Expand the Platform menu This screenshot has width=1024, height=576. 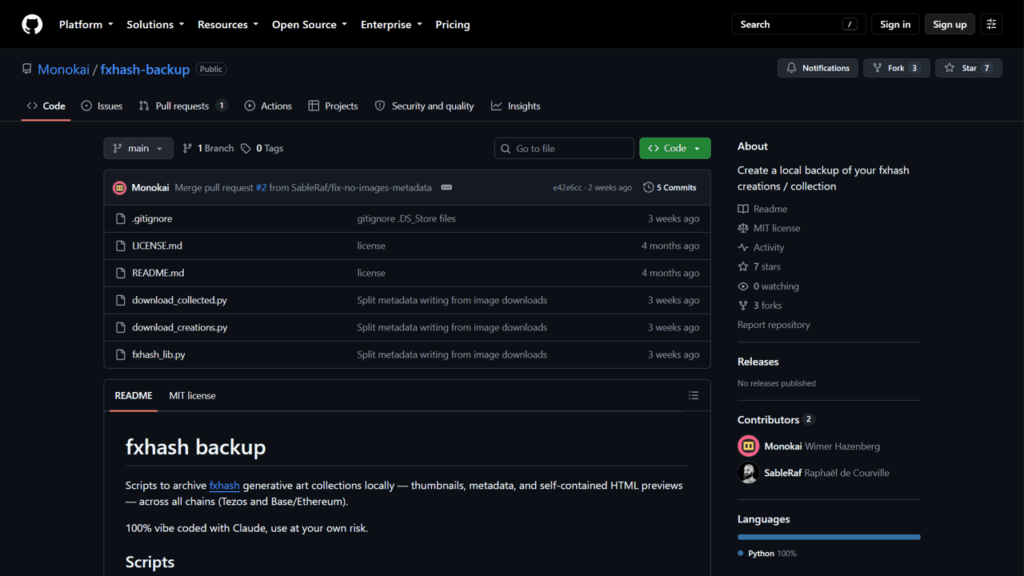click(x=86, y=24)
